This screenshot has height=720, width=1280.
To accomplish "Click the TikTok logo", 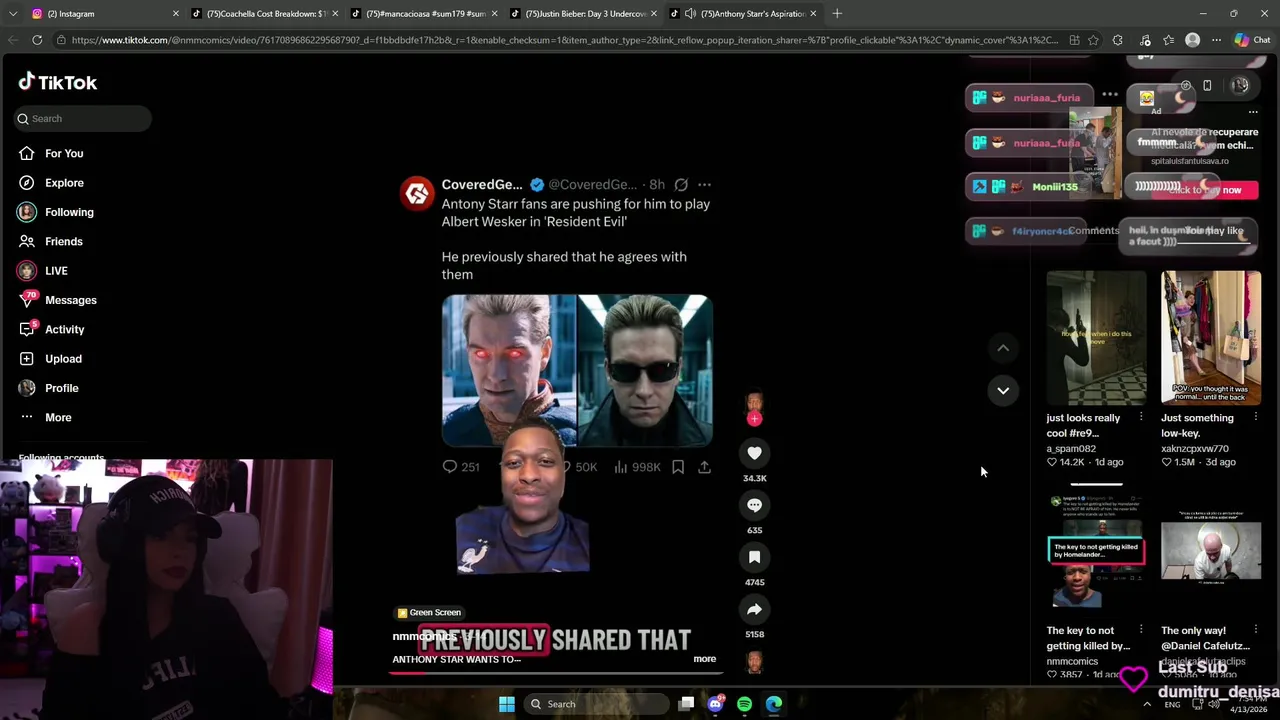I will pos(57,82).
